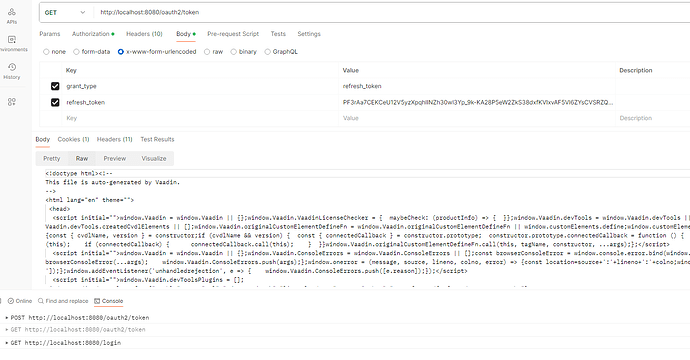
Task: Switch response view to Preview
Action: [114, 158]
